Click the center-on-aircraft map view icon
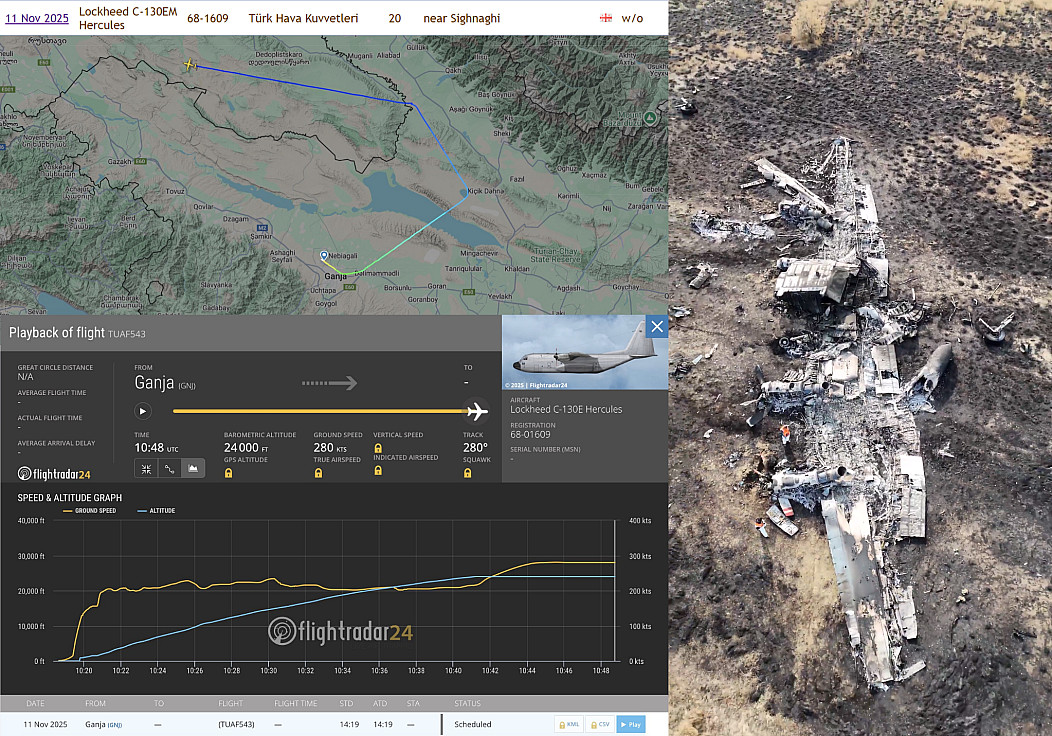 tap(146, 467)
